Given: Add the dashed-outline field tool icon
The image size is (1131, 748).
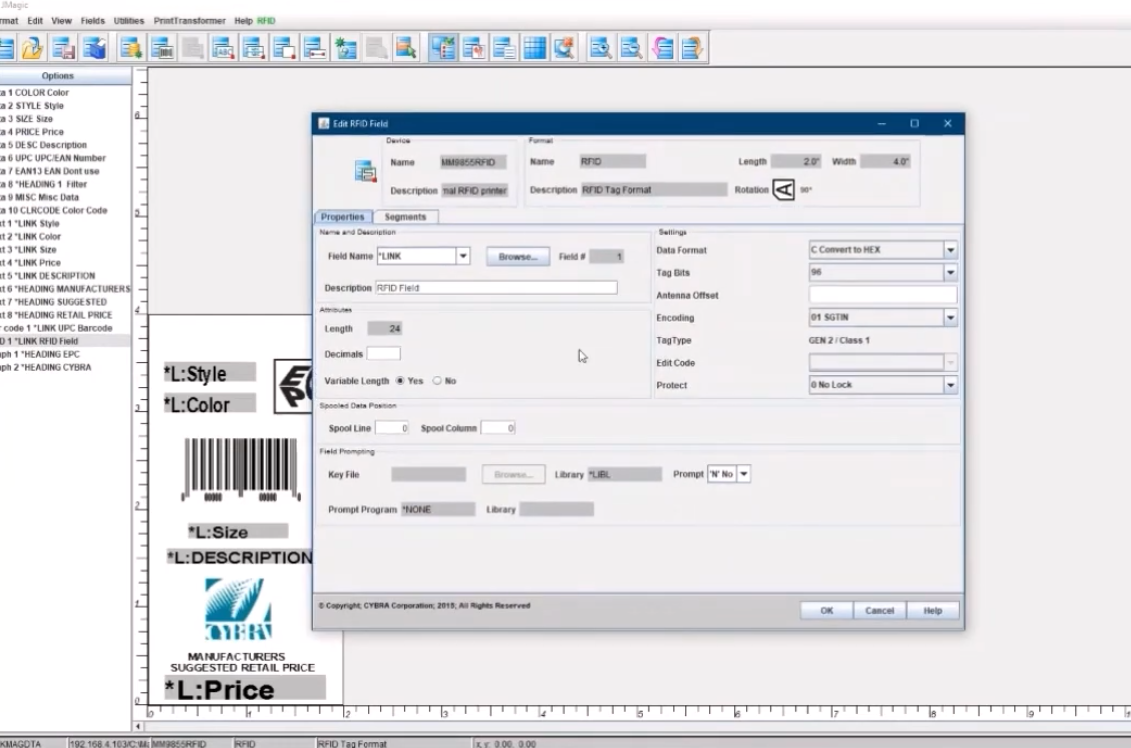Looking at the screenshot, I should click(x=254, y=48).
